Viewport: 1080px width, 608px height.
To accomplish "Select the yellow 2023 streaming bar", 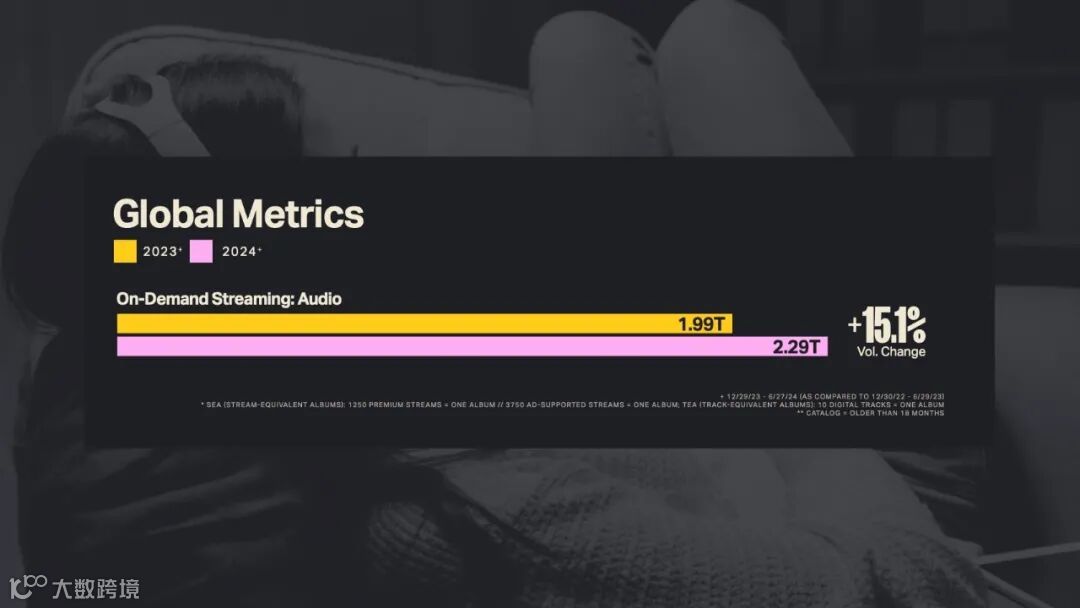I will pyautogui.click(x=424, y=324).
